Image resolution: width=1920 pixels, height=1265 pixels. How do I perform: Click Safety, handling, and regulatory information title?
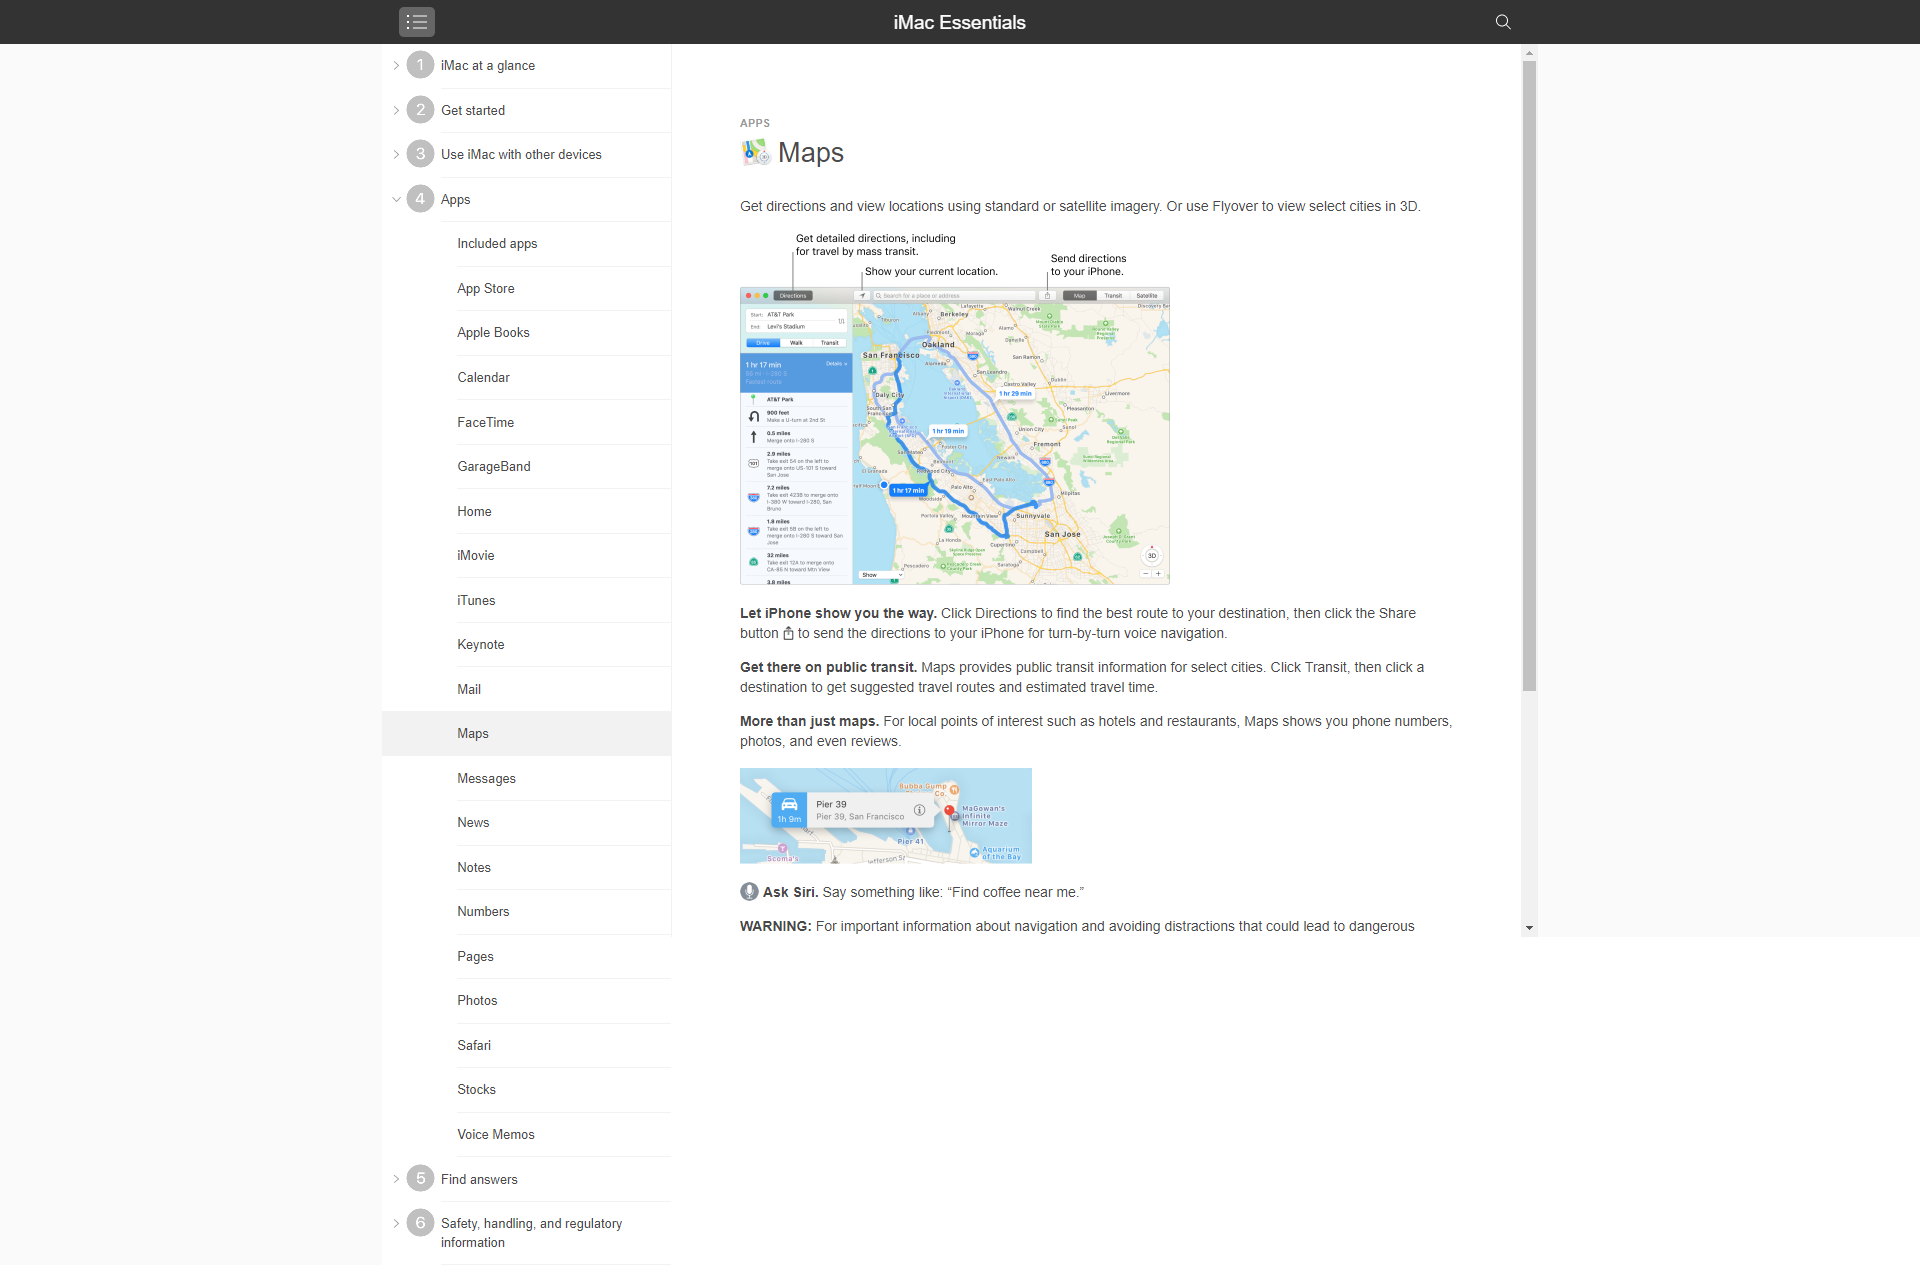point(531,1232)
